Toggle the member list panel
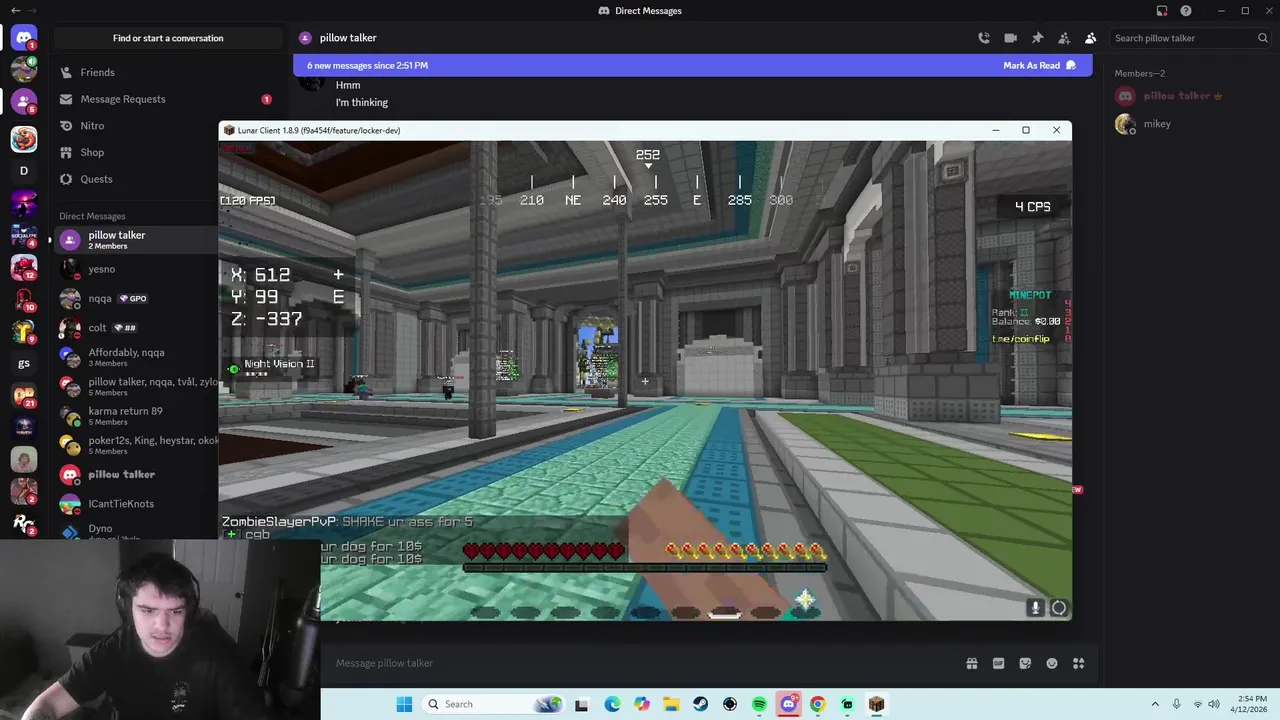The width and height of the screenshot is (1280, 720). [x=1090, y=38]
